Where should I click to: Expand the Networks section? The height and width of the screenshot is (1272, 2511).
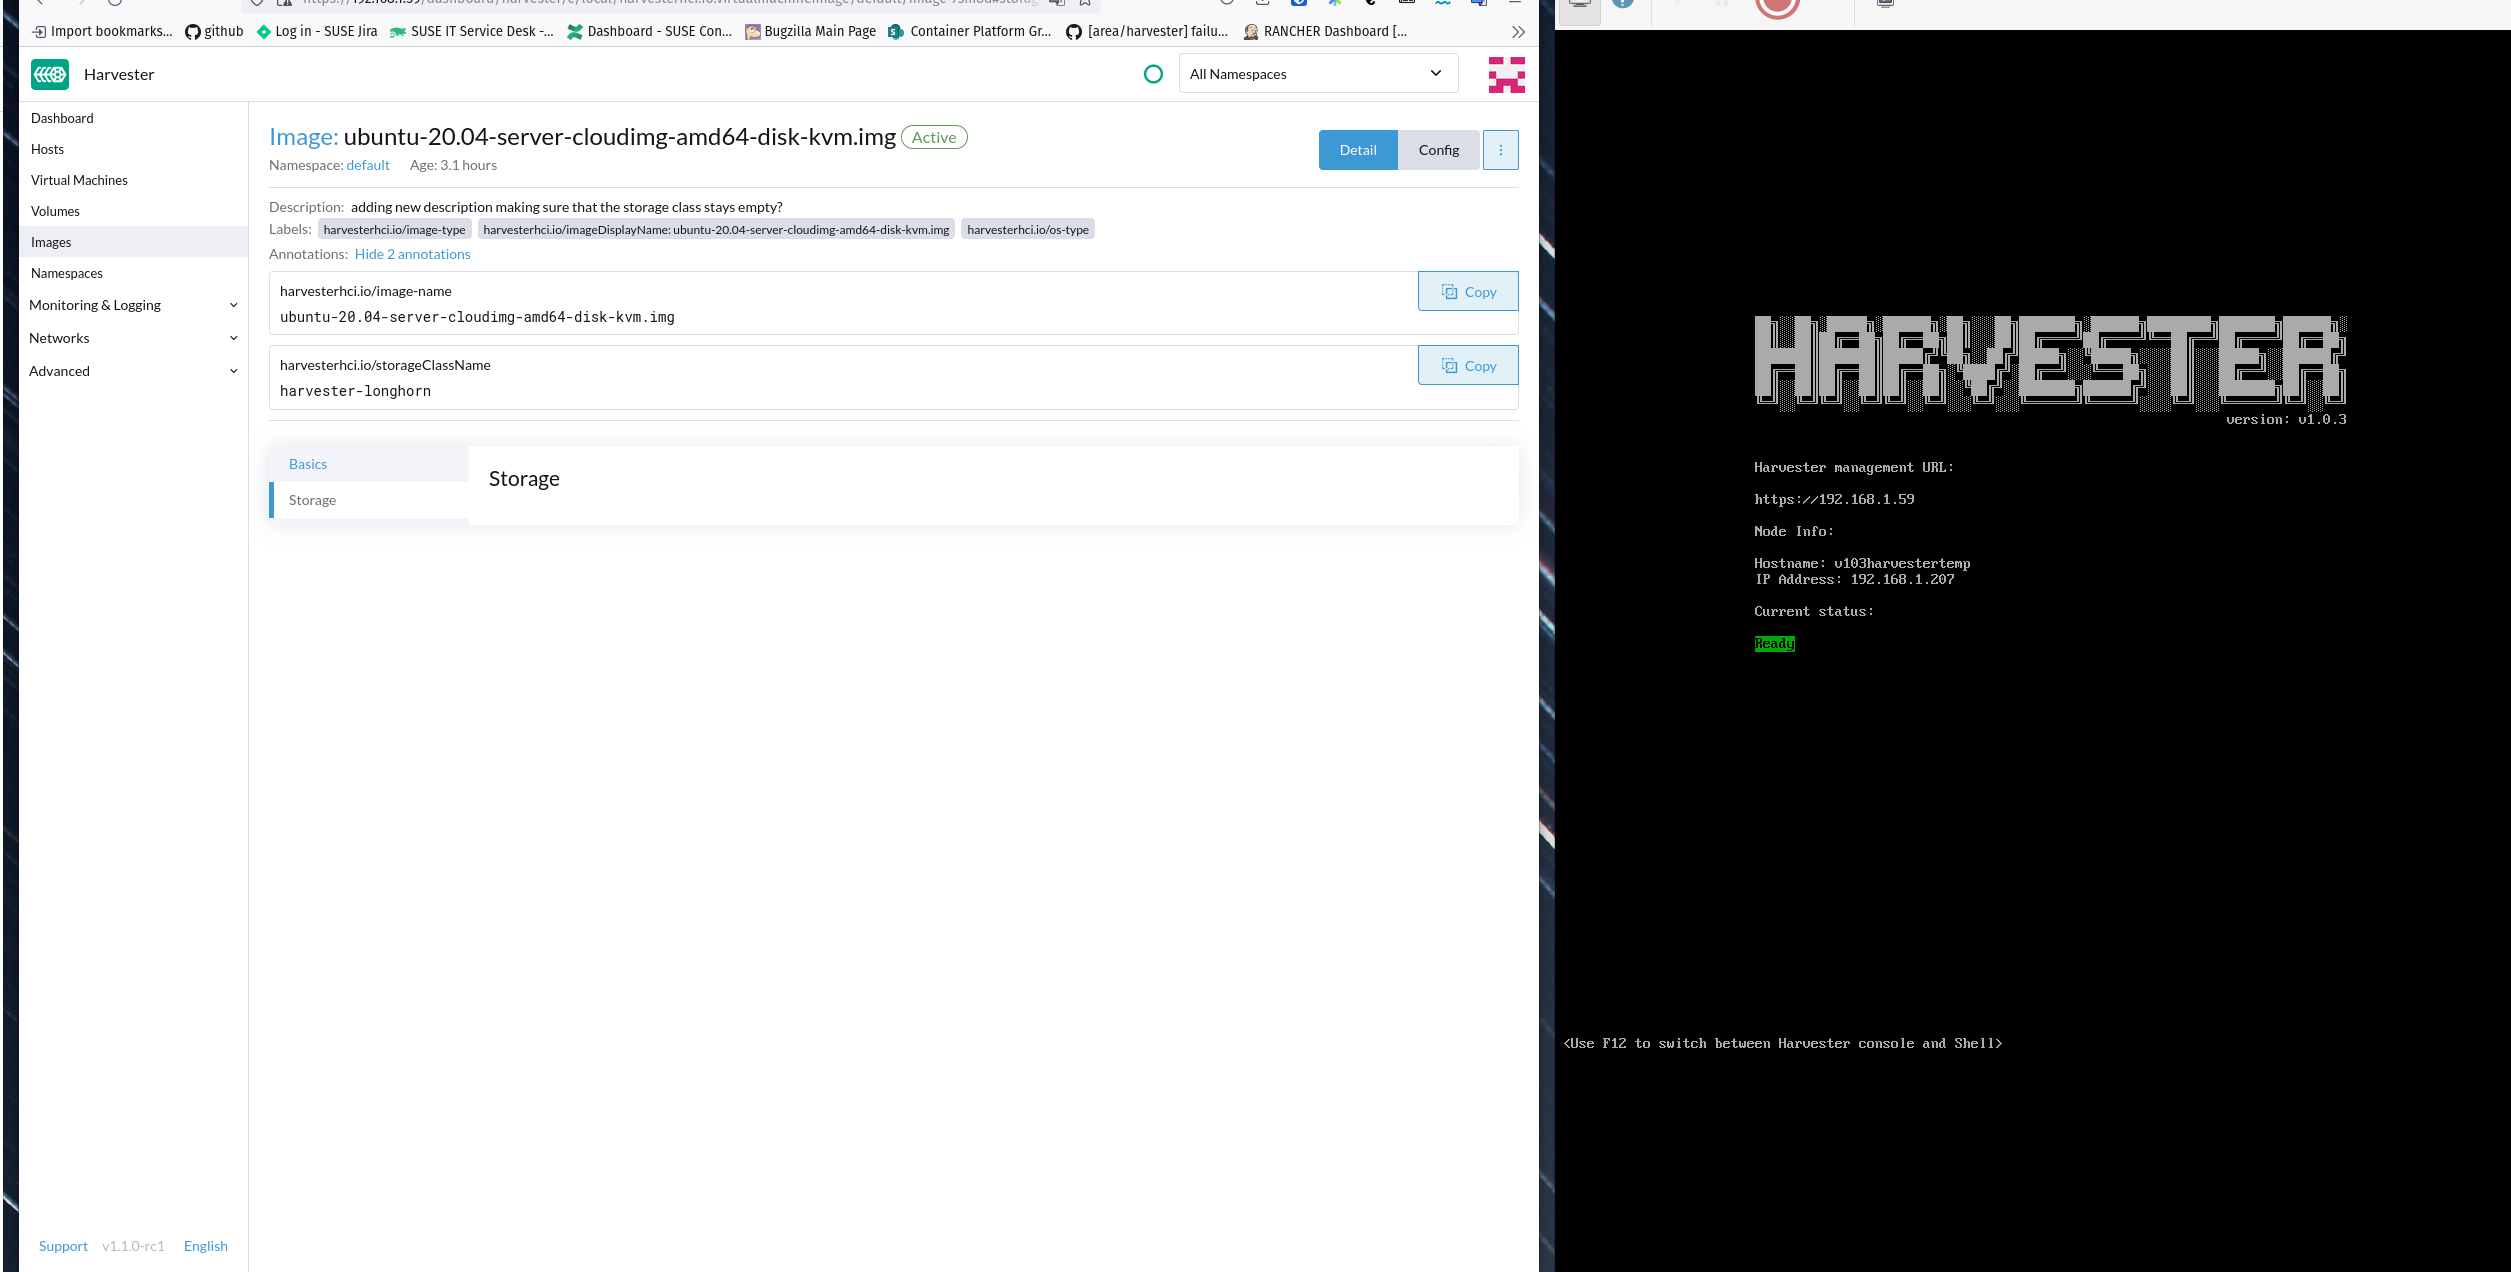click(133, 338)
